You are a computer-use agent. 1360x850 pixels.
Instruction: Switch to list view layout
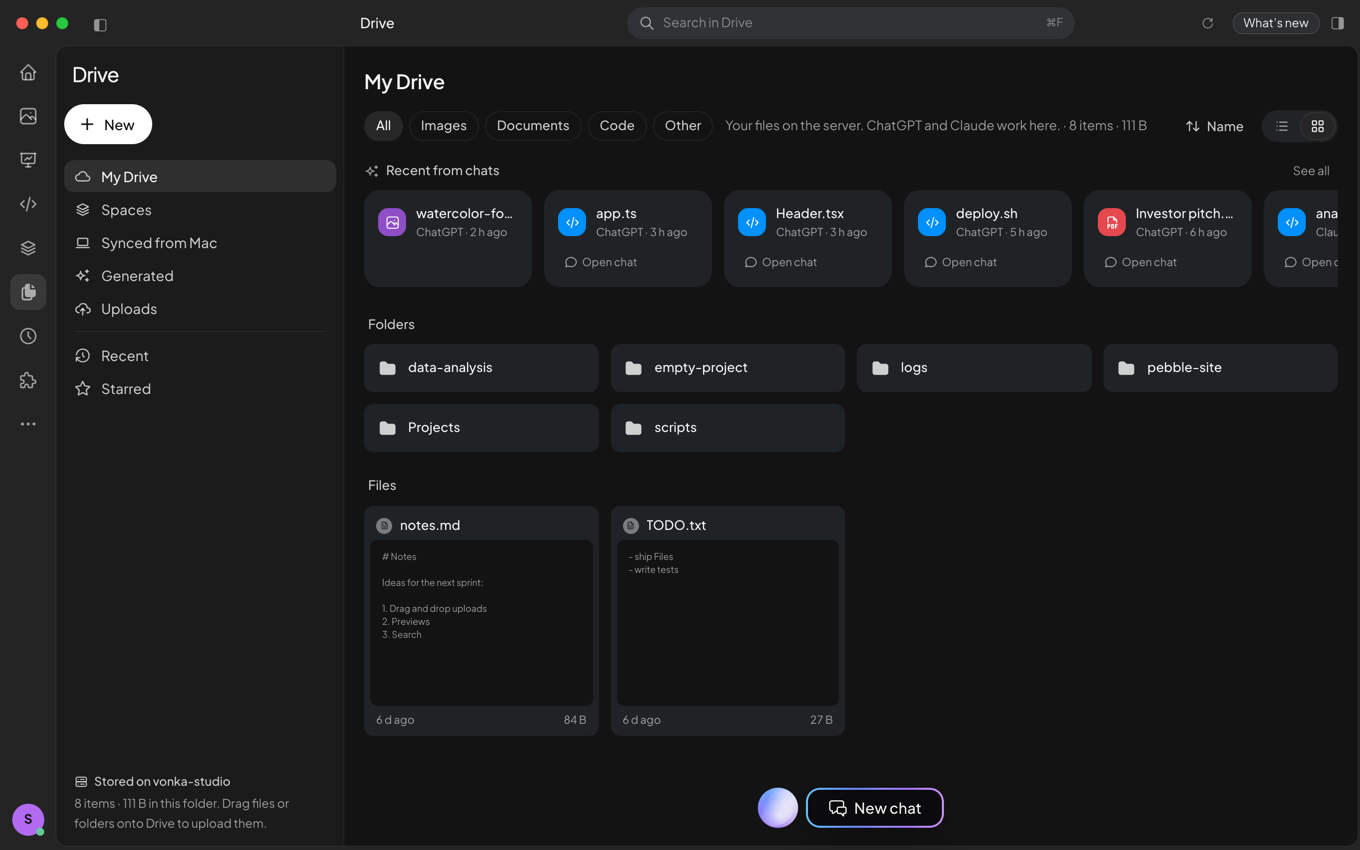(x=1282, y=126)
